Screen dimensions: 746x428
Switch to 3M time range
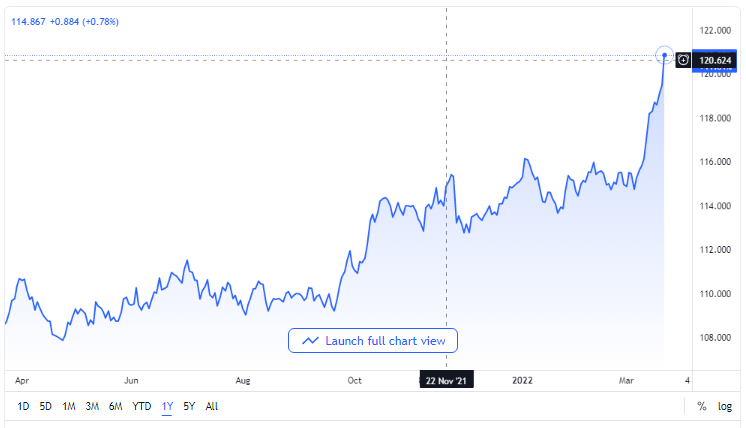click(92, 407)
